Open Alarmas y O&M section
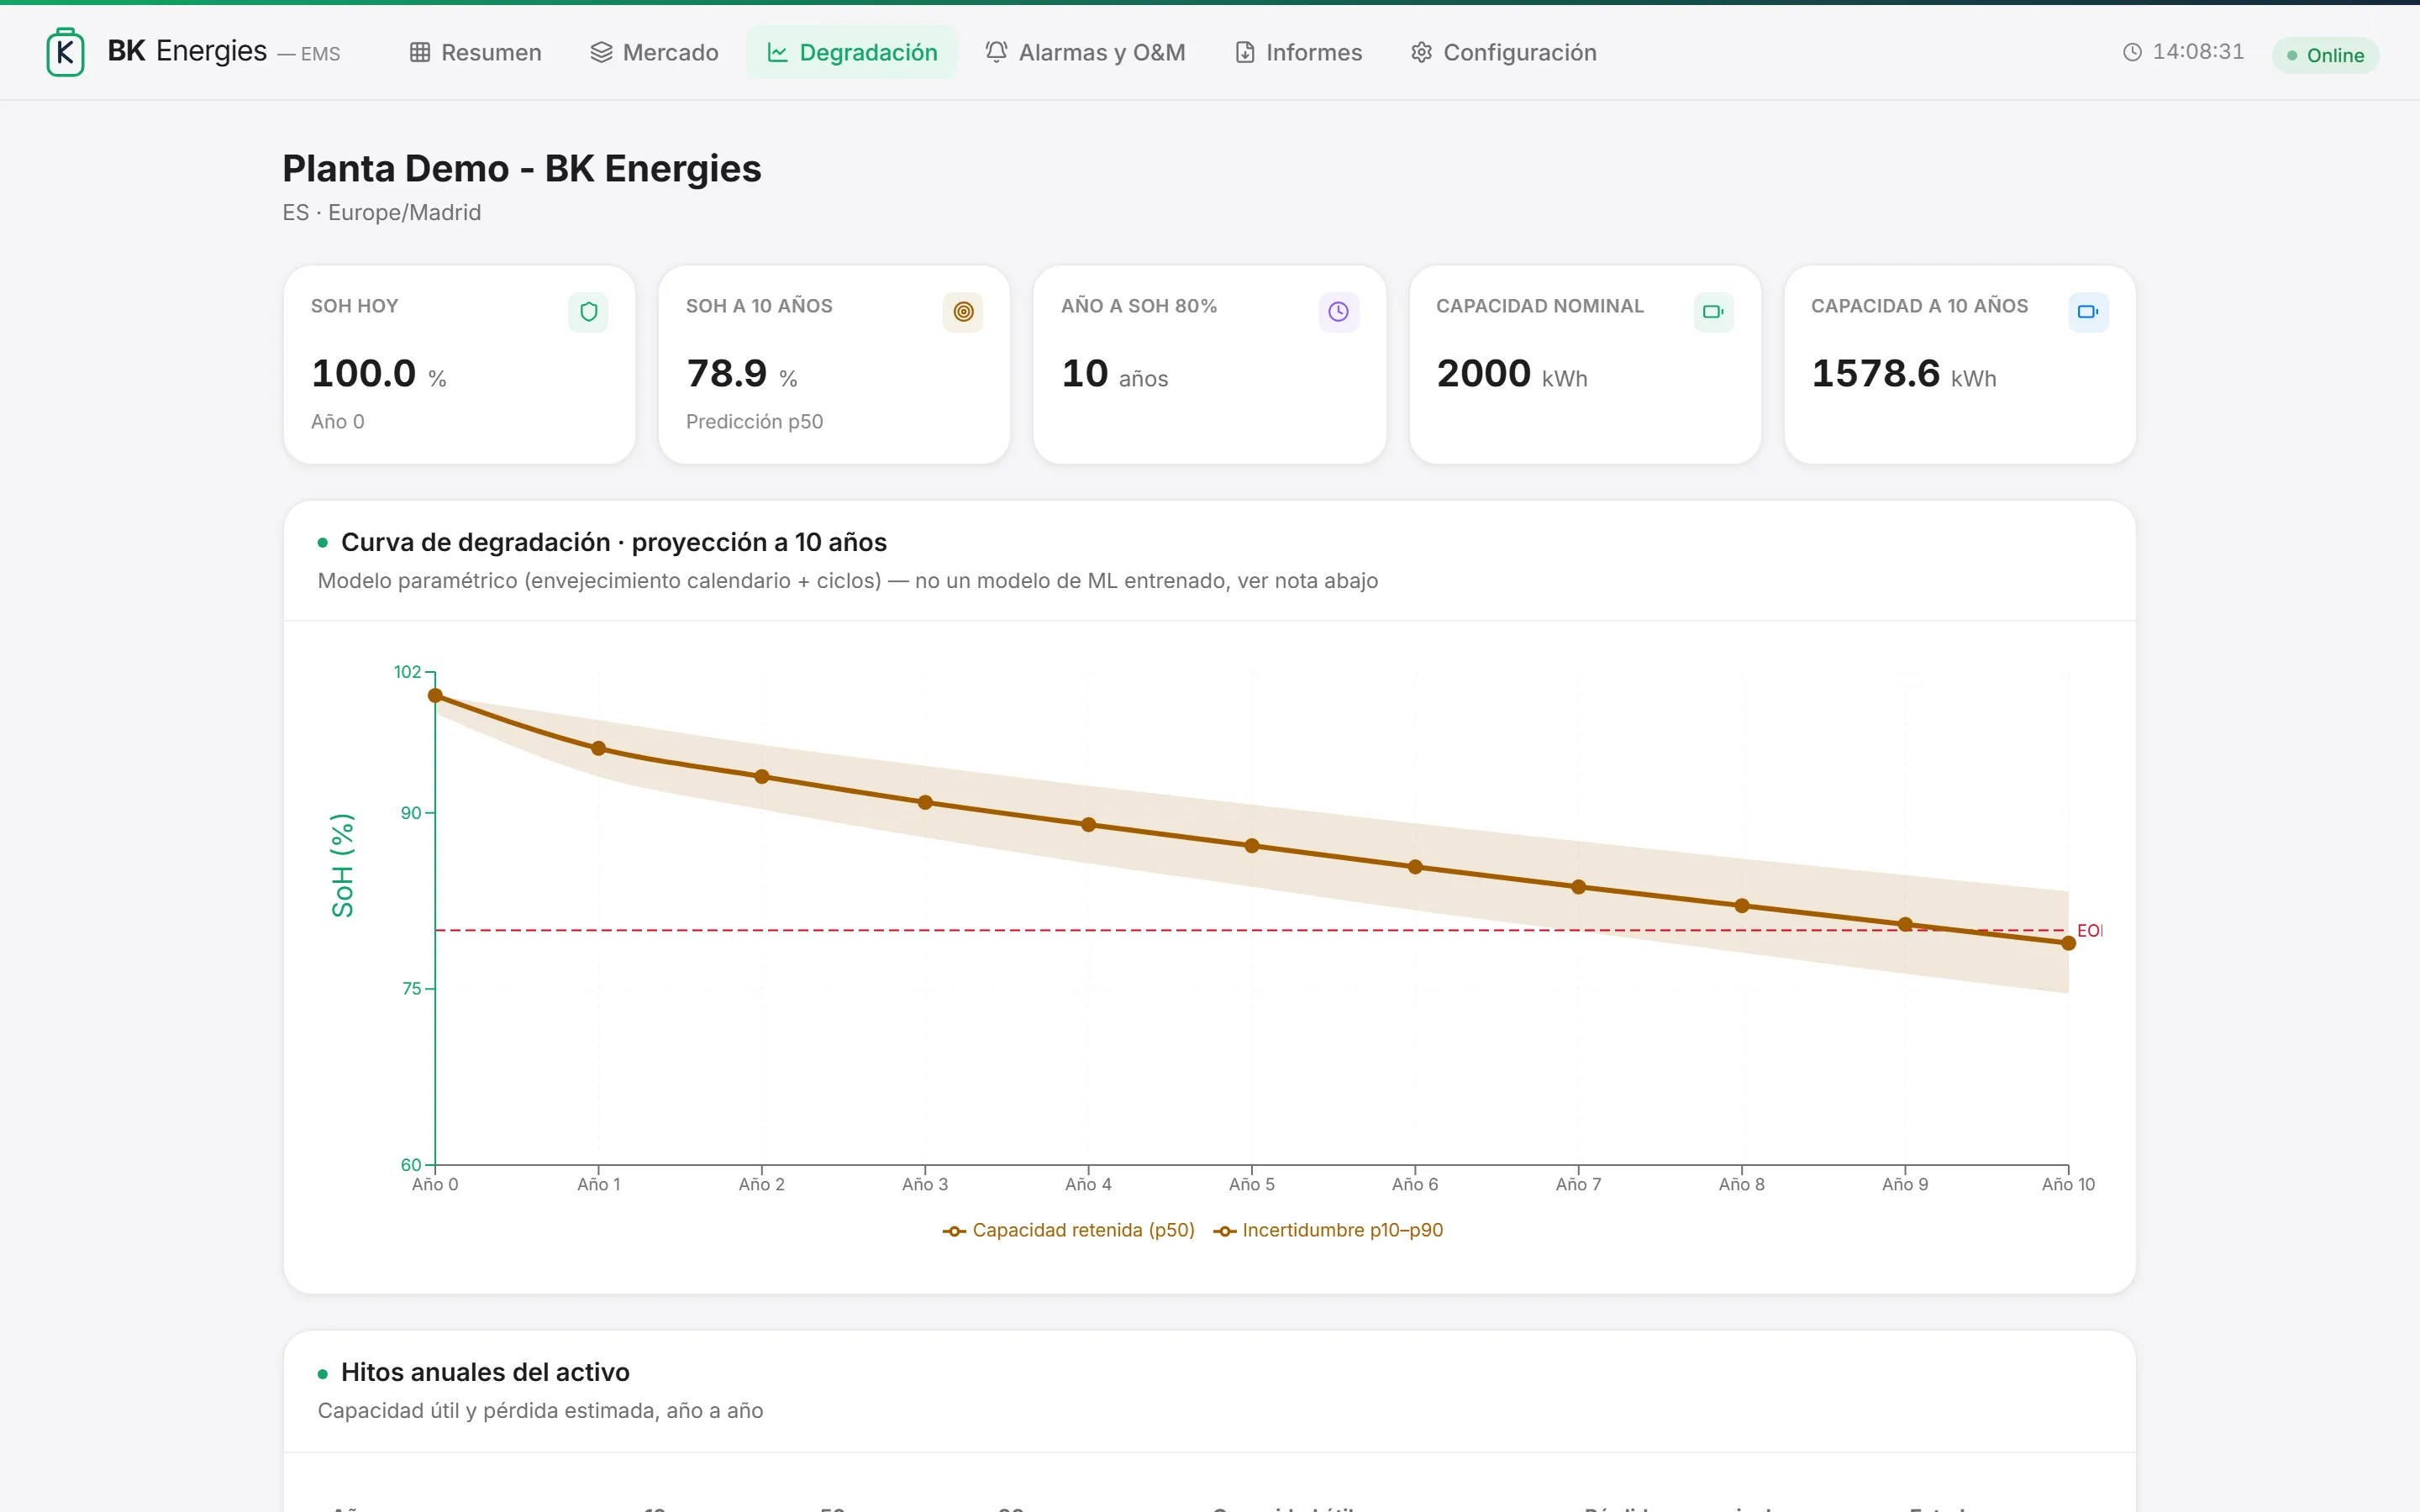Image resolution: width=2420 pixels, height=1512 pixels. pos(1085,52)
